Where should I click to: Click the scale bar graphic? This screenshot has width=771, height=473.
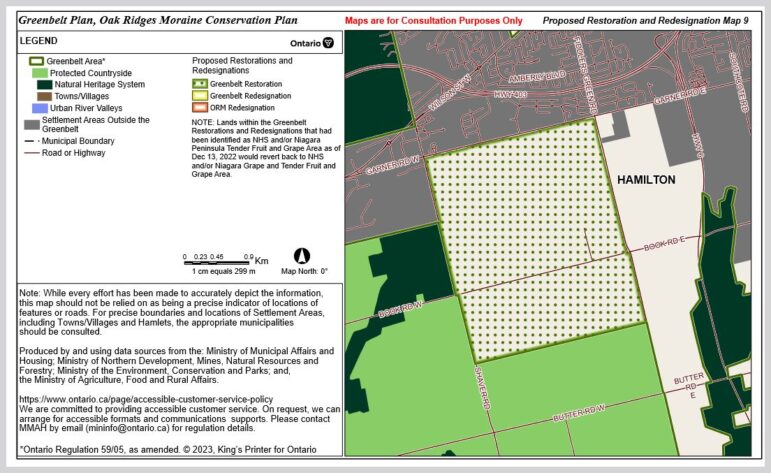coord(218,263)
